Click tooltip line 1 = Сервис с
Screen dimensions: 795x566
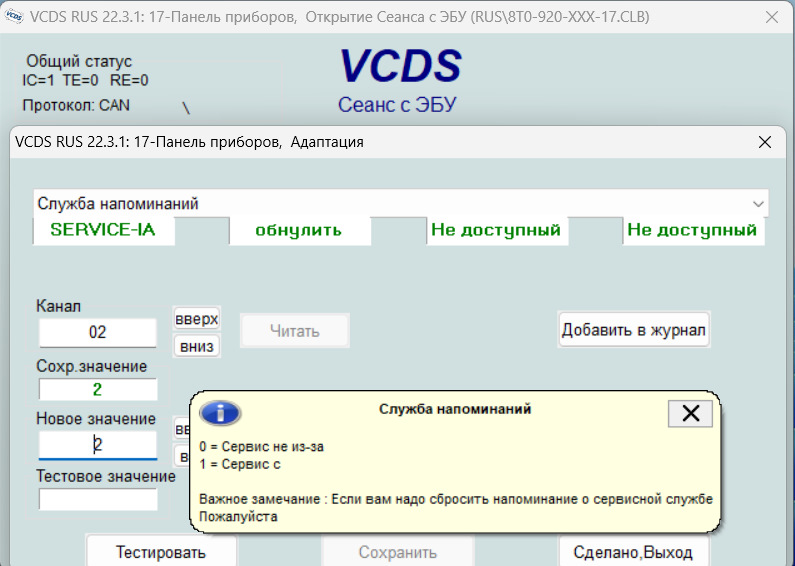point(239,465)
